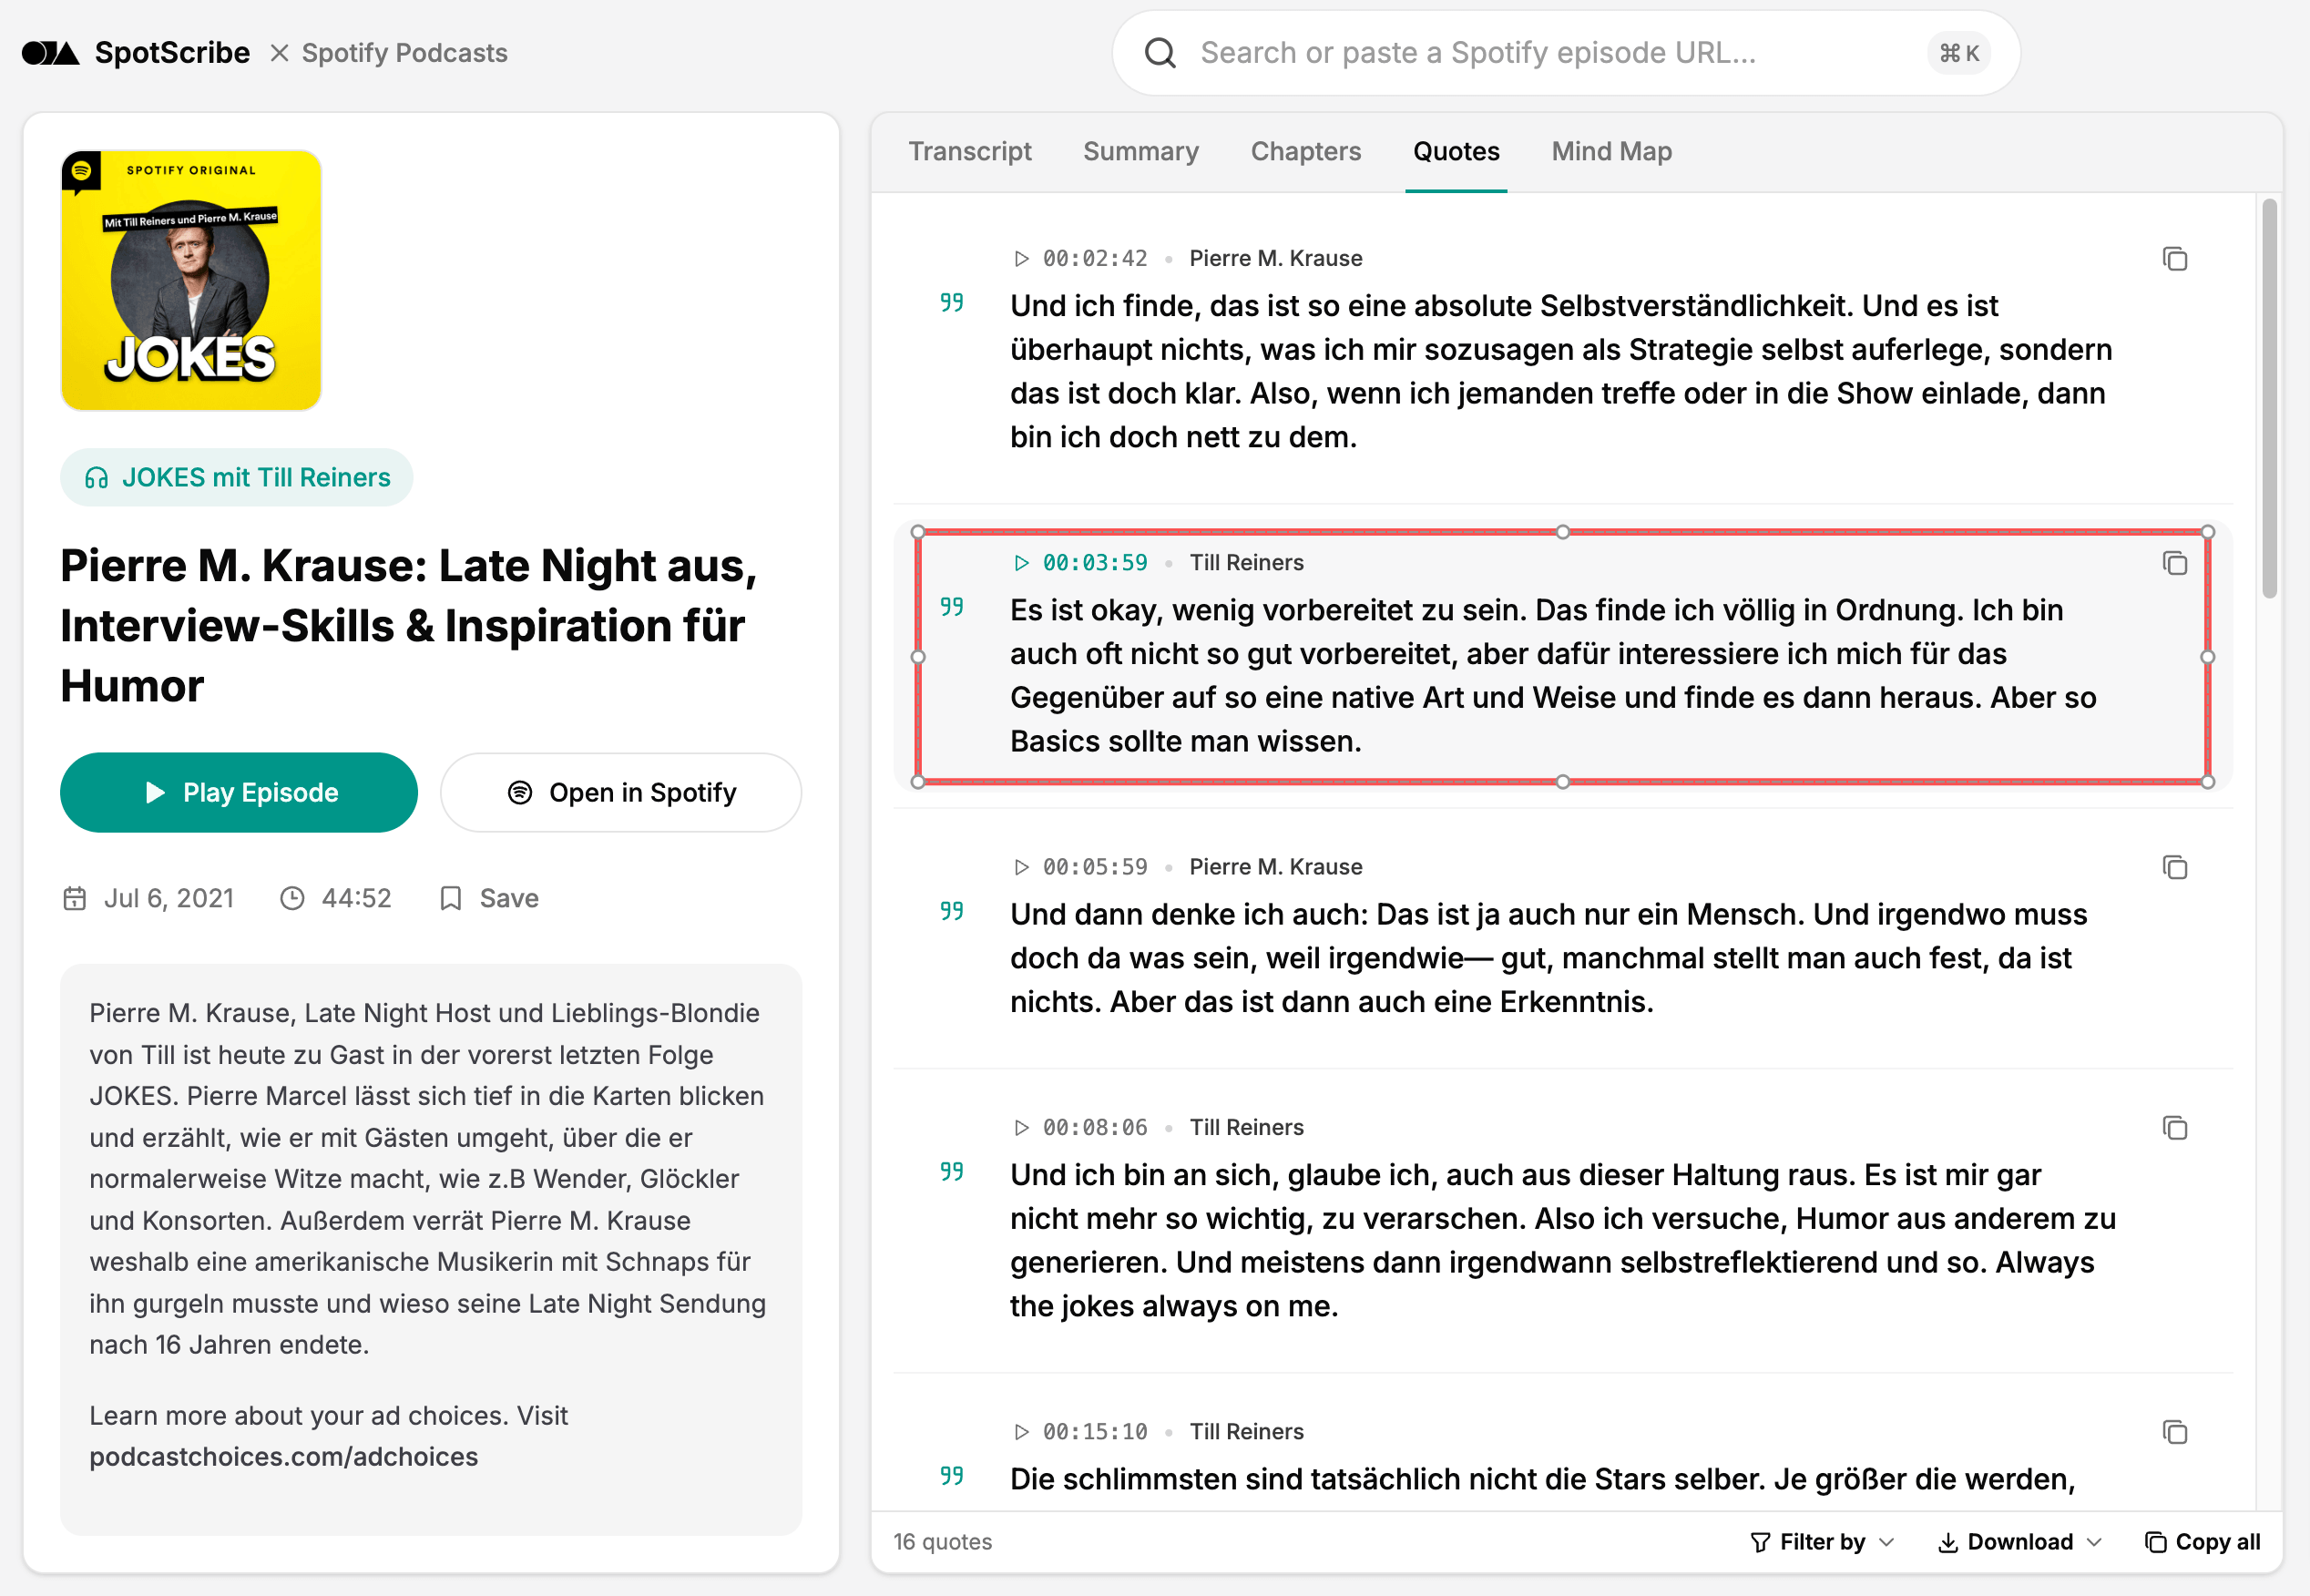Copy the 00:08:06 quote via copy icon
The height and width of the screenshot is (1596, 2310).
[2174, 1128]
